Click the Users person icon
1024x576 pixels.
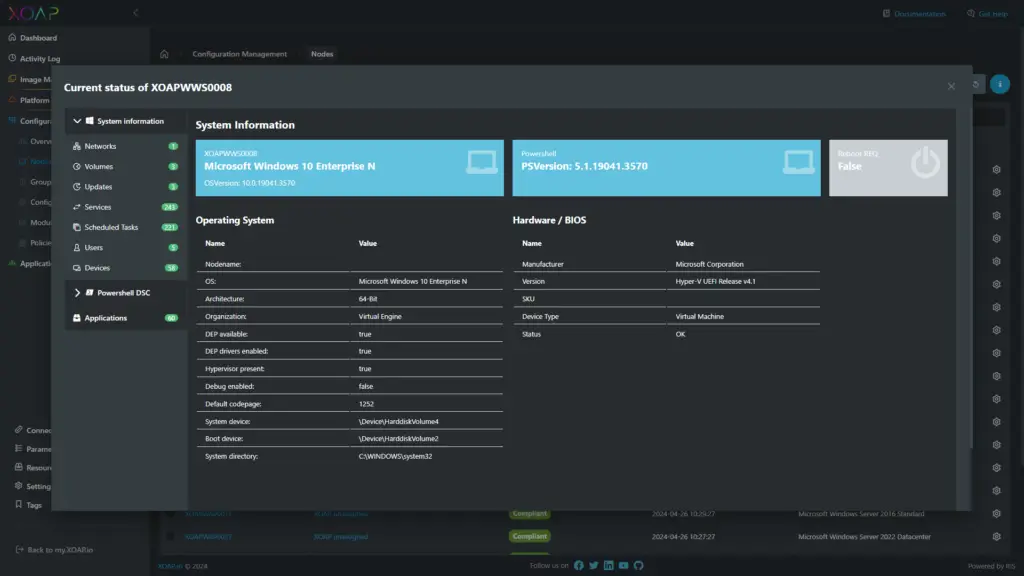76,248
